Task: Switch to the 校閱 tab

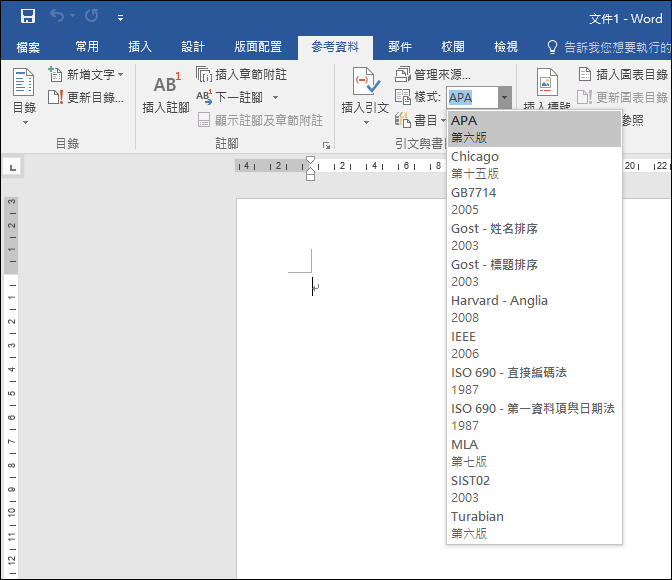Action: (453, 47)
